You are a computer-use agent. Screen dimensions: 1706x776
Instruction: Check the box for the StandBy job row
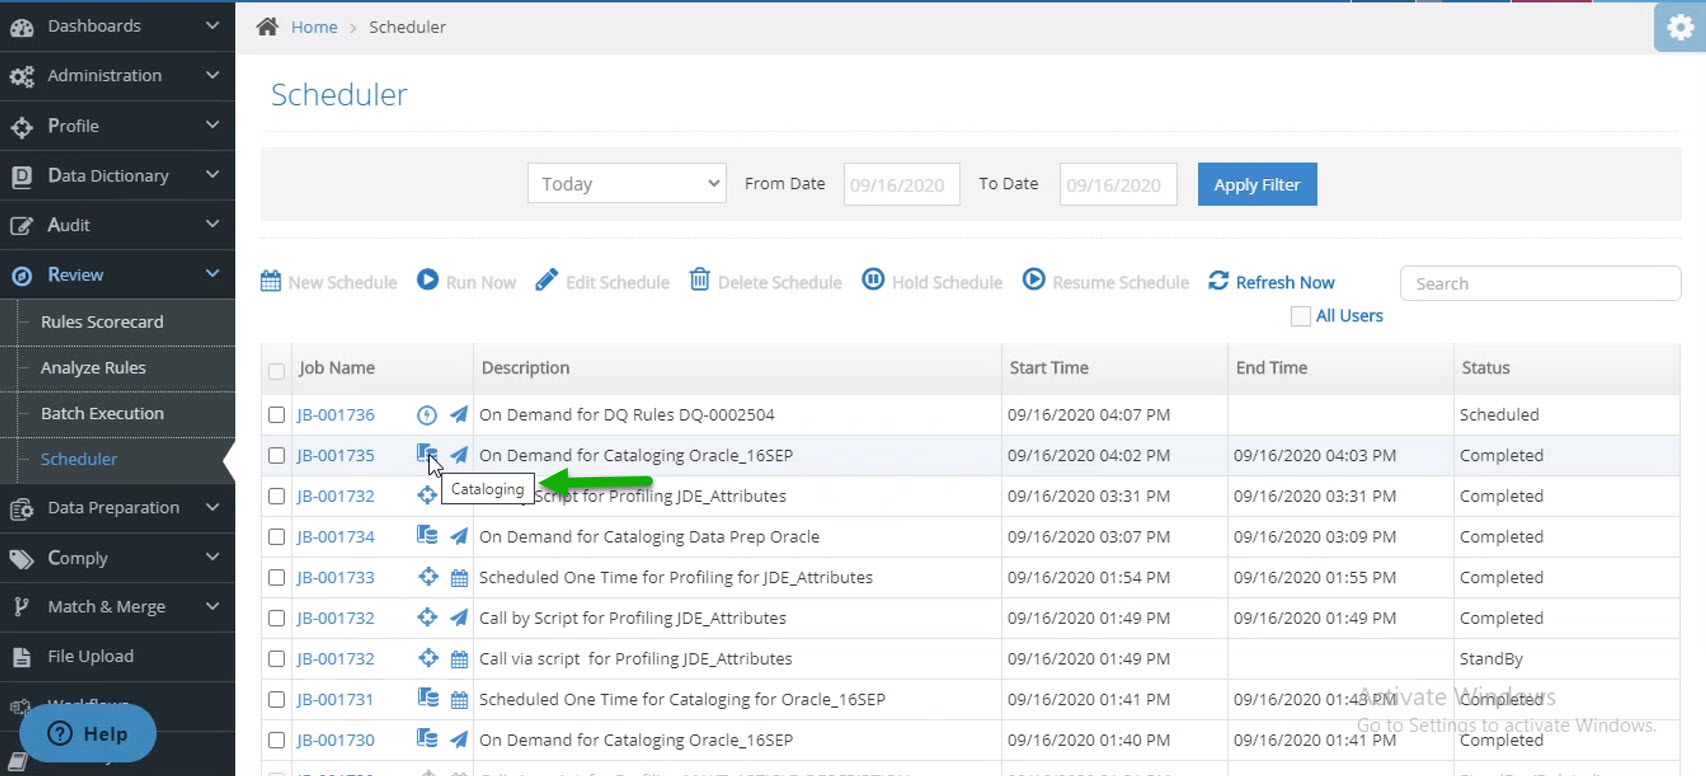[277, 659]
